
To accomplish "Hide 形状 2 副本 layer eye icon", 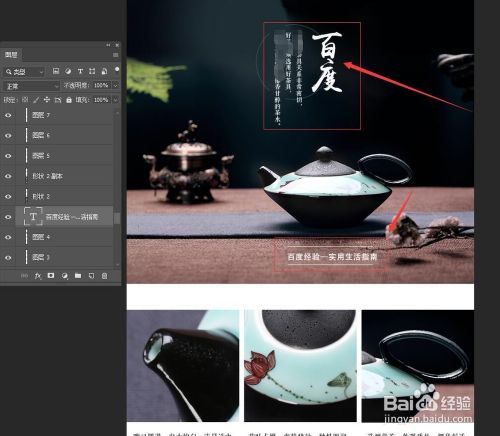I will click(8, 176).
